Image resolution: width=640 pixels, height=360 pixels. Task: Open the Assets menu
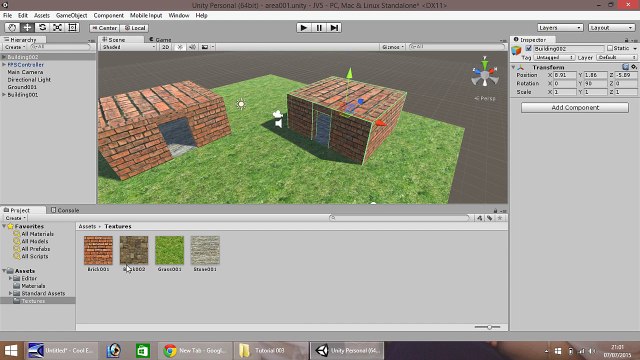pos(42,16)
